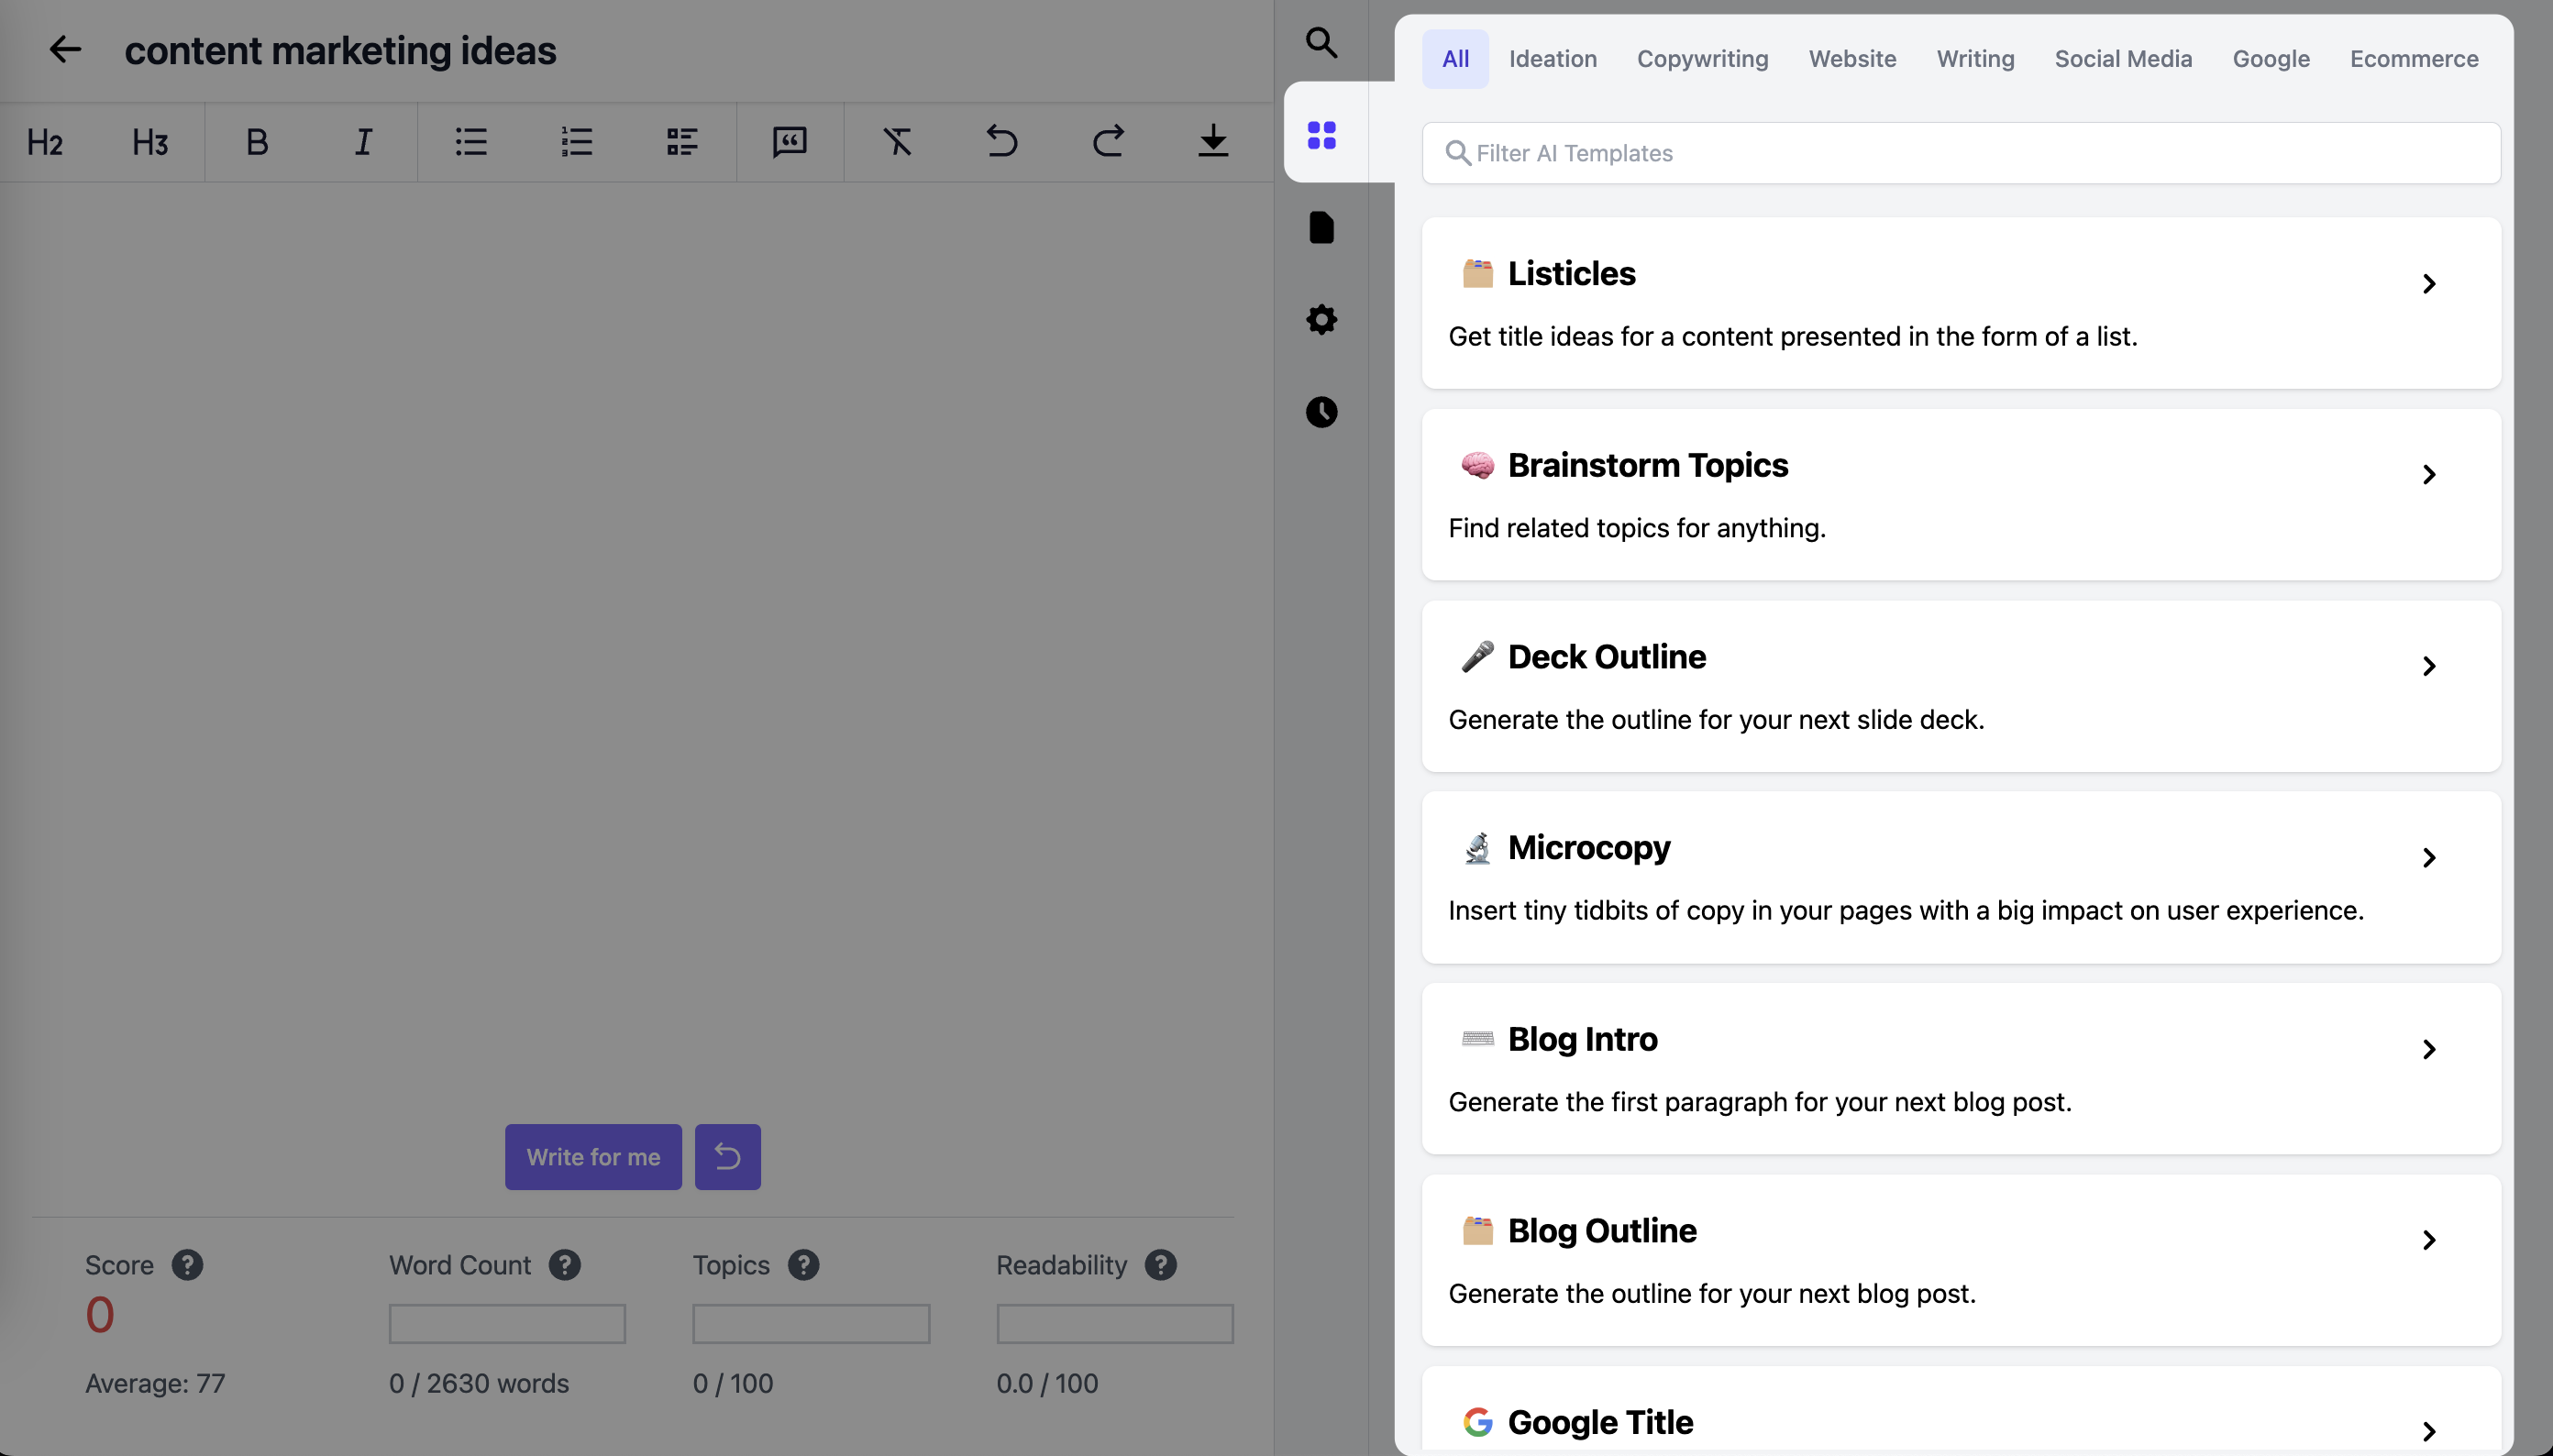Expand the Brainstorm Topics chevron
Viewport: 2553px width, 1456px height.
(2428, 474)
